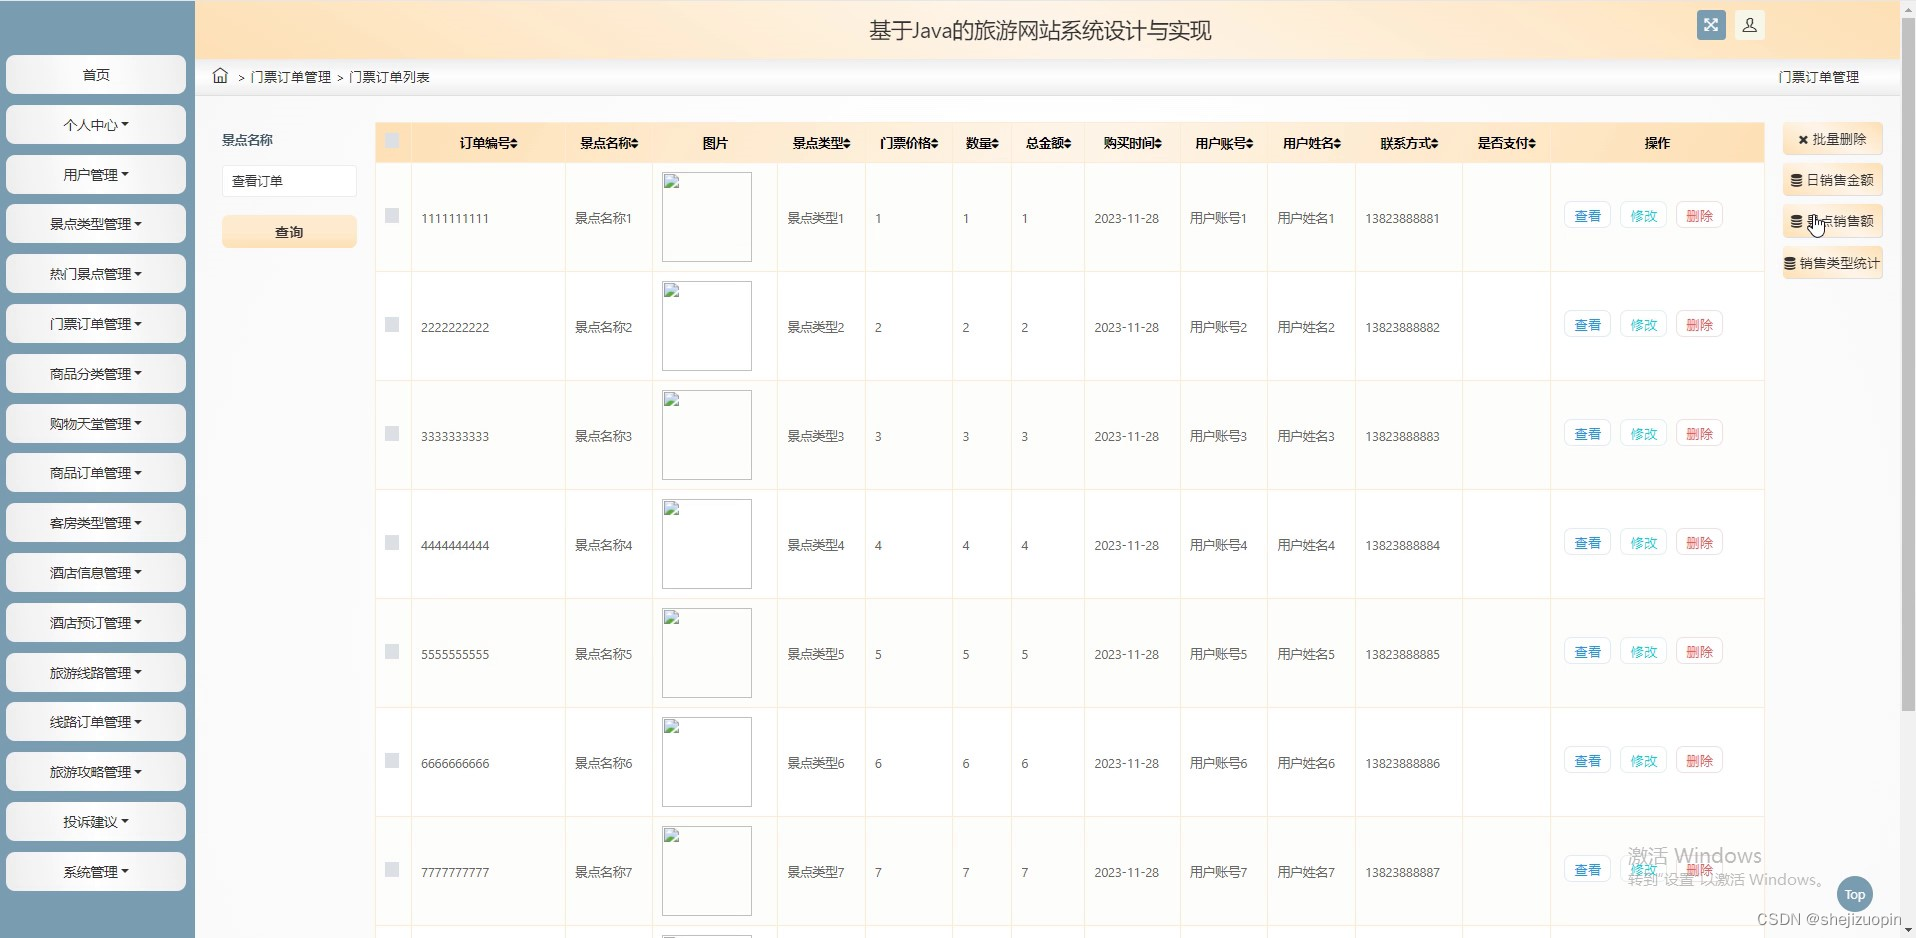Open image thumbnail for 景点名称1 row
Screen dimensions: 1916x938
(707, 217)
